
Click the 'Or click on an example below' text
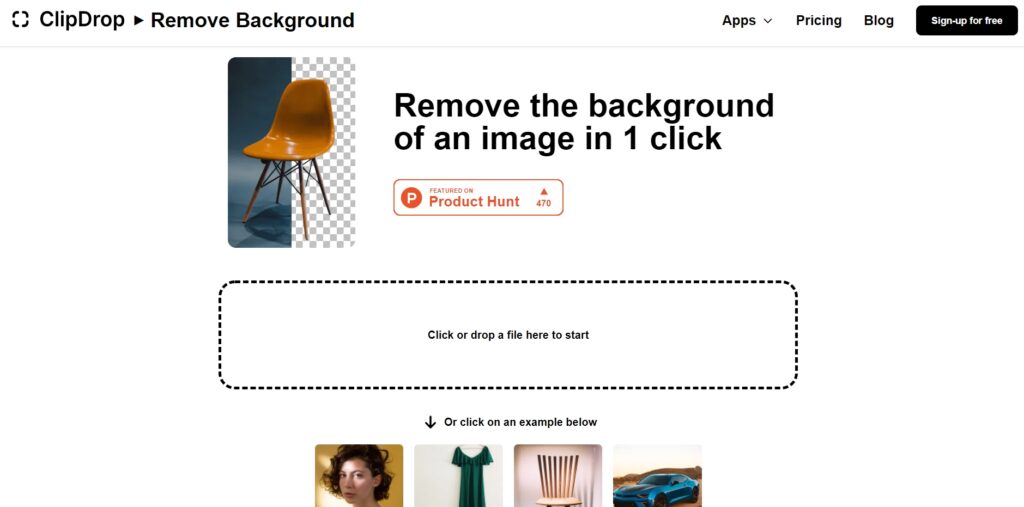tap(520, 422)
